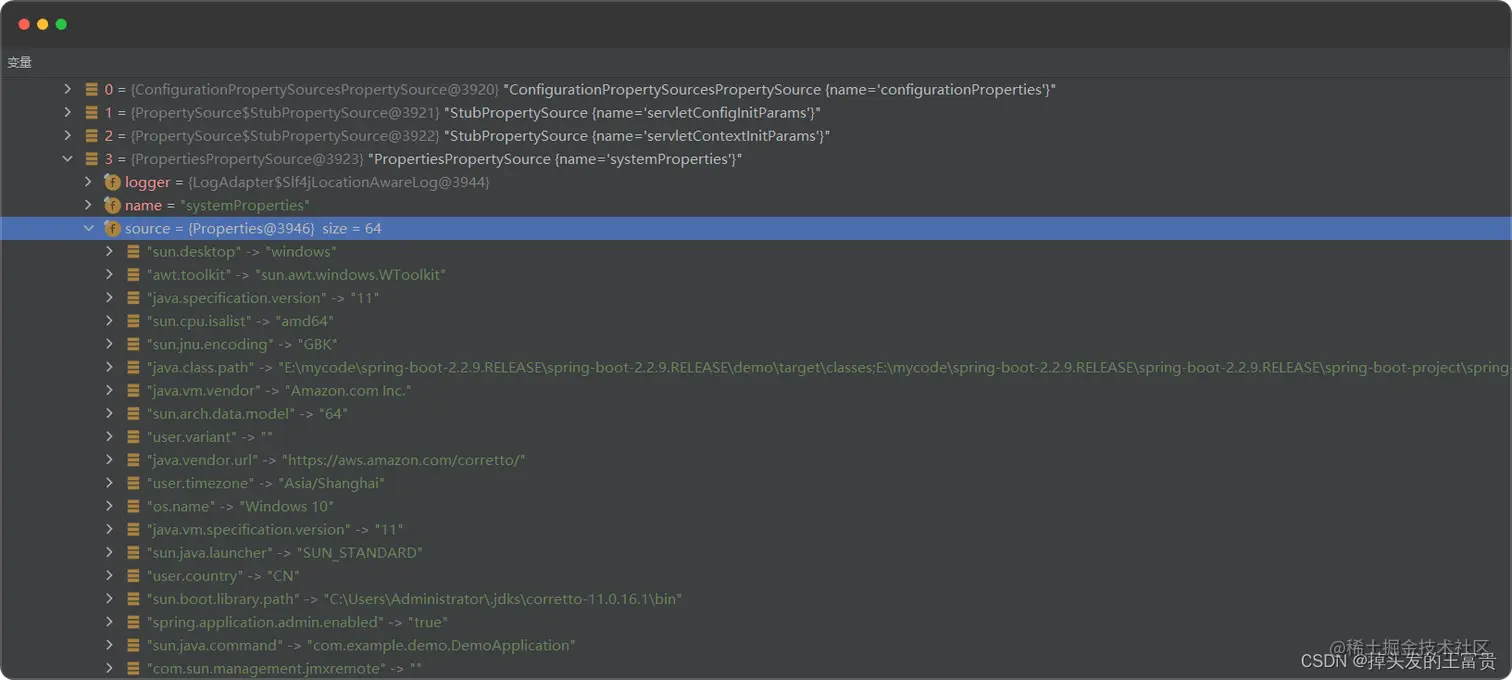Viewport: 1512px width, 680px height.
Task: Expand the name field node
Action: [88, 205]
